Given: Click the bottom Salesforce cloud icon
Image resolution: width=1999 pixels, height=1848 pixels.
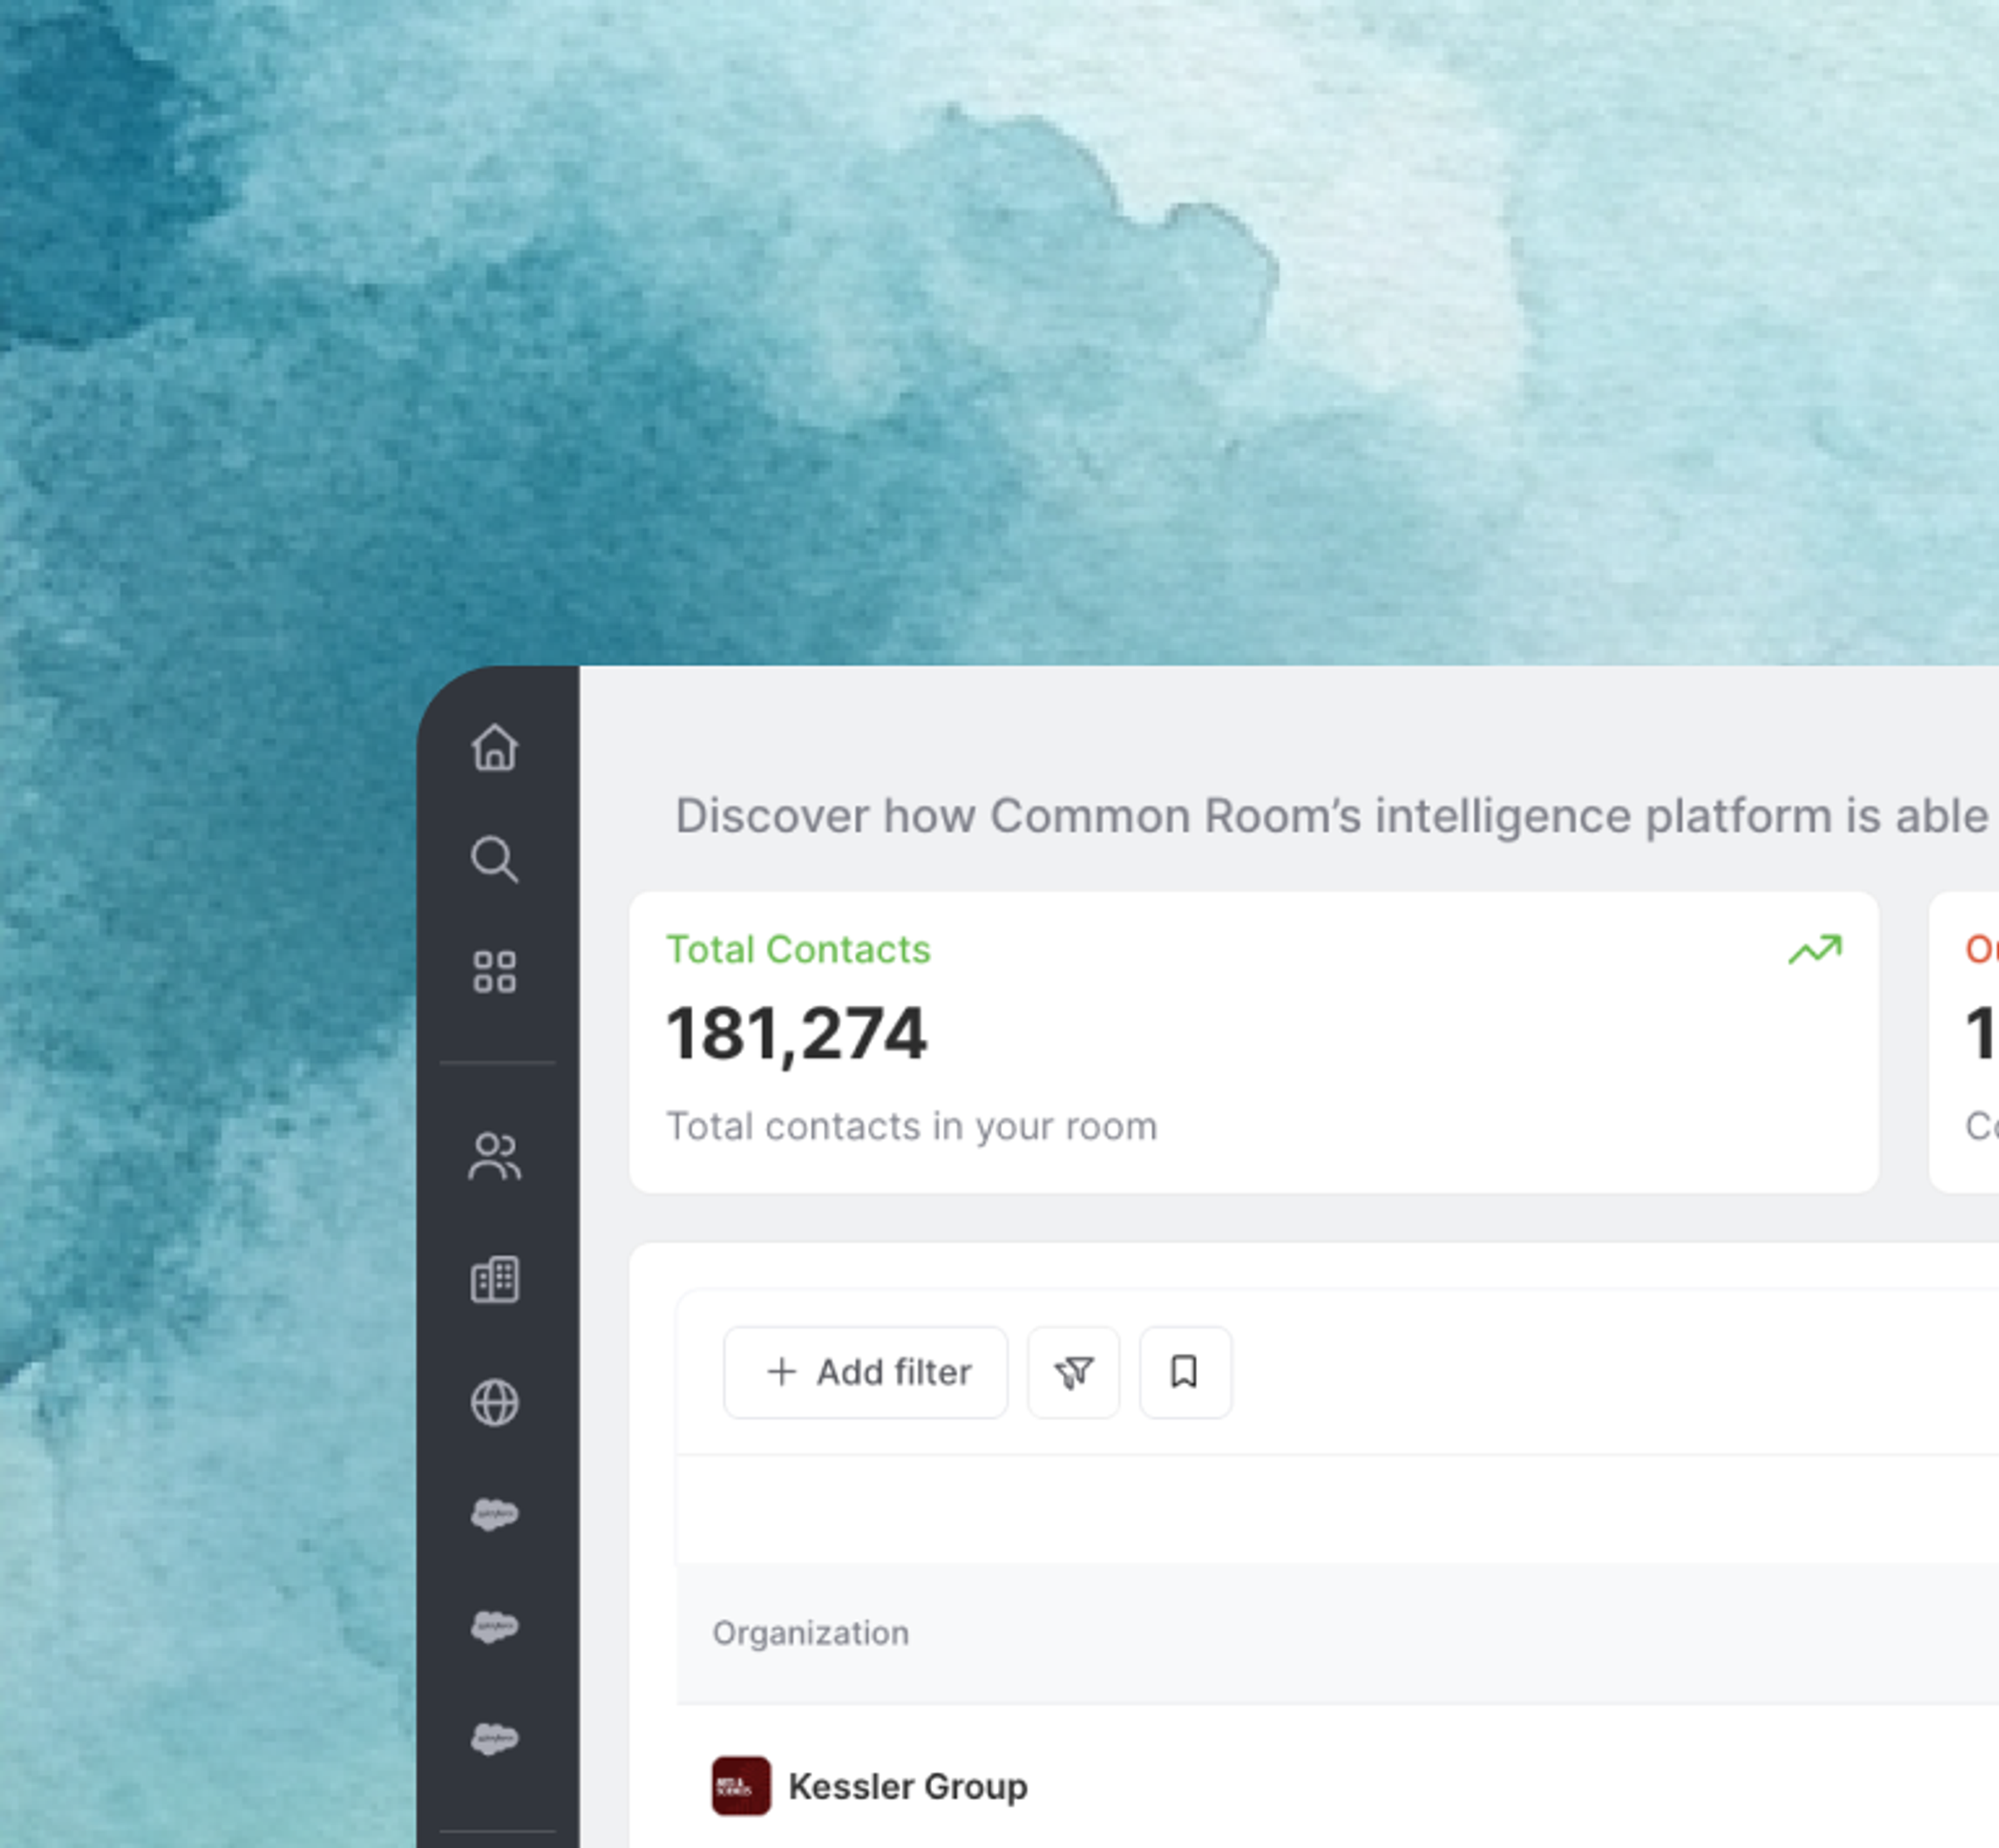Looking at the screenshot, I should [x=495, y=1738].
